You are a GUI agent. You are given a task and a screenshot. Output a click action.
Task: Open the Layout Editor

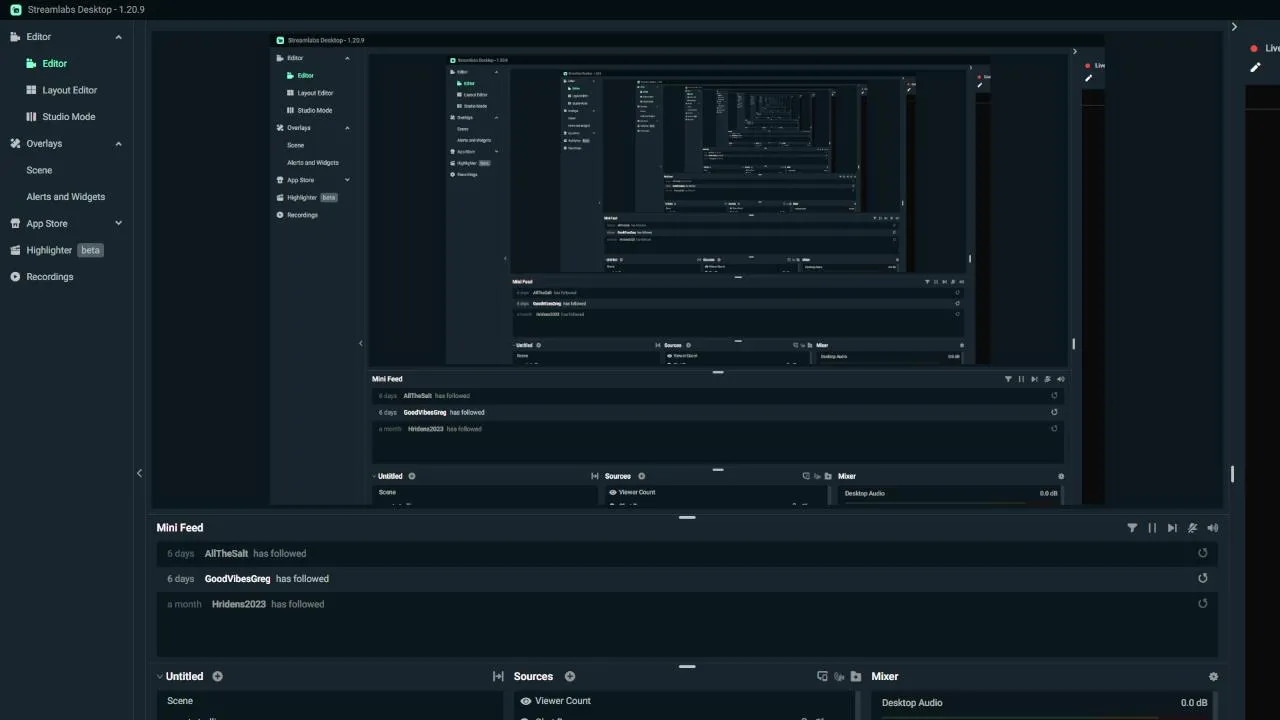(70, 90)
